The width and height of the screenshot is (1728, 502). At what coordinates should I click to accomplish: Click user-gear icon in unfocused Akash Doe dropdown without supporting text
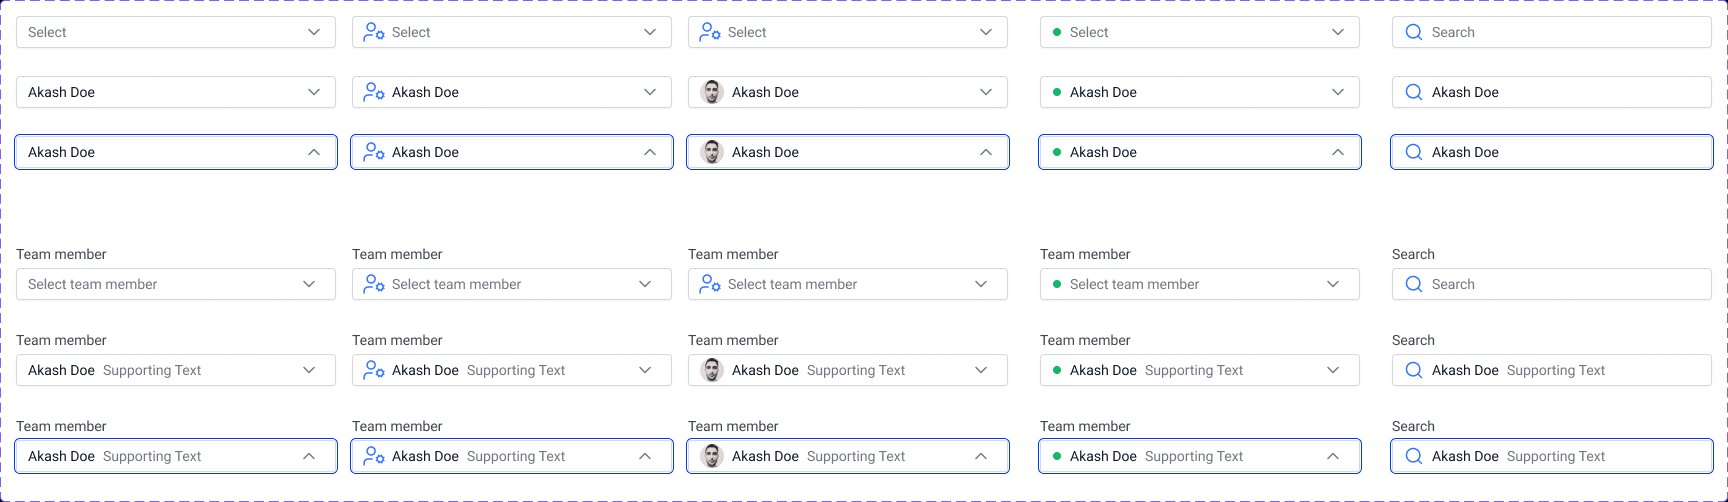click(x=374, y=92)
